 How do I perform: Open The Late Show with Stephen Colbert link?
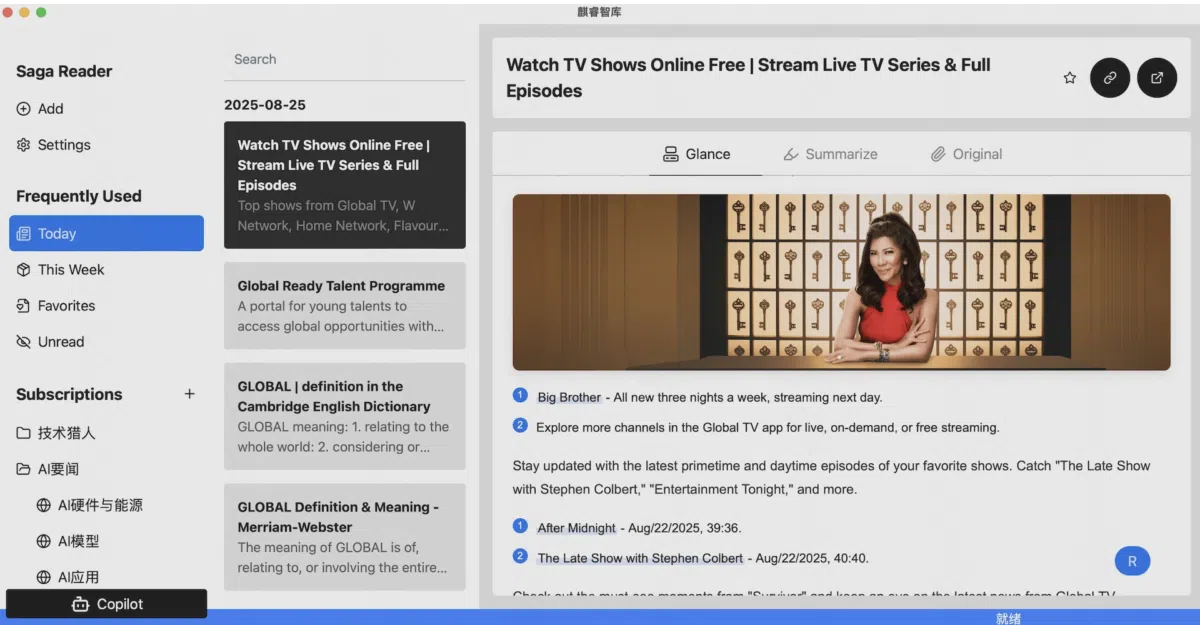(640, 558)
